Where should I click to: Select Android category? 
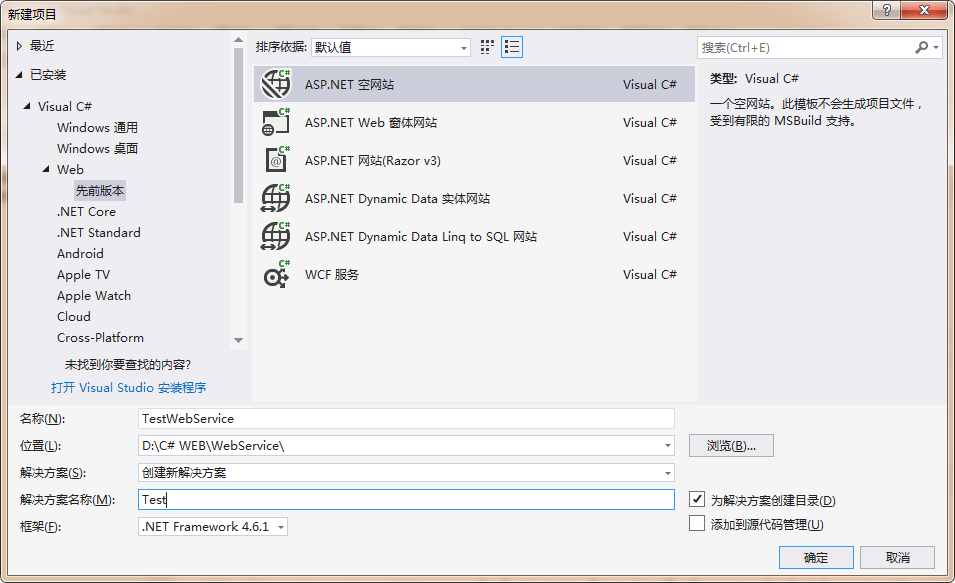pyautogui.click(x=80, y=253)
